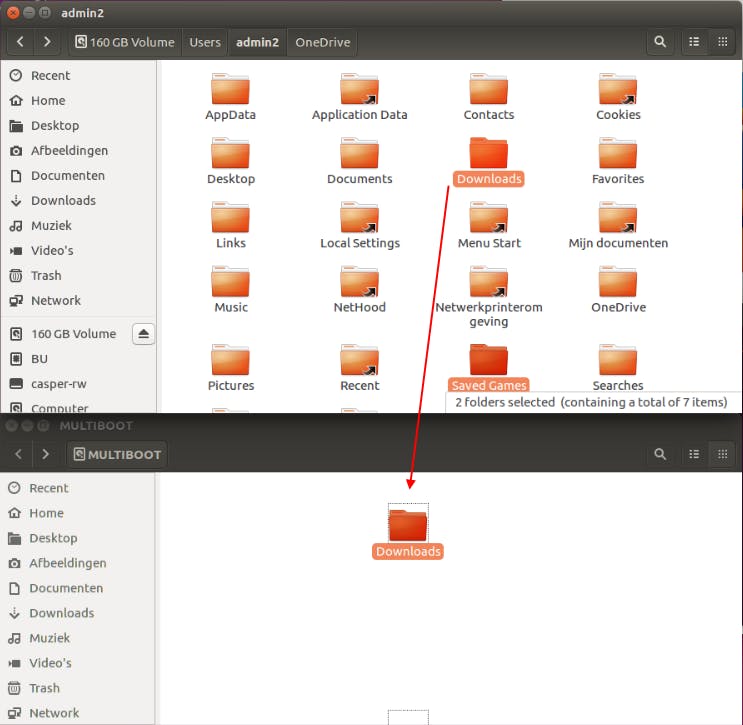The height and width of the screenshot is (725, 743).
Task: Switch MULTIBOOT window to list view
Action: pos(694,454)
